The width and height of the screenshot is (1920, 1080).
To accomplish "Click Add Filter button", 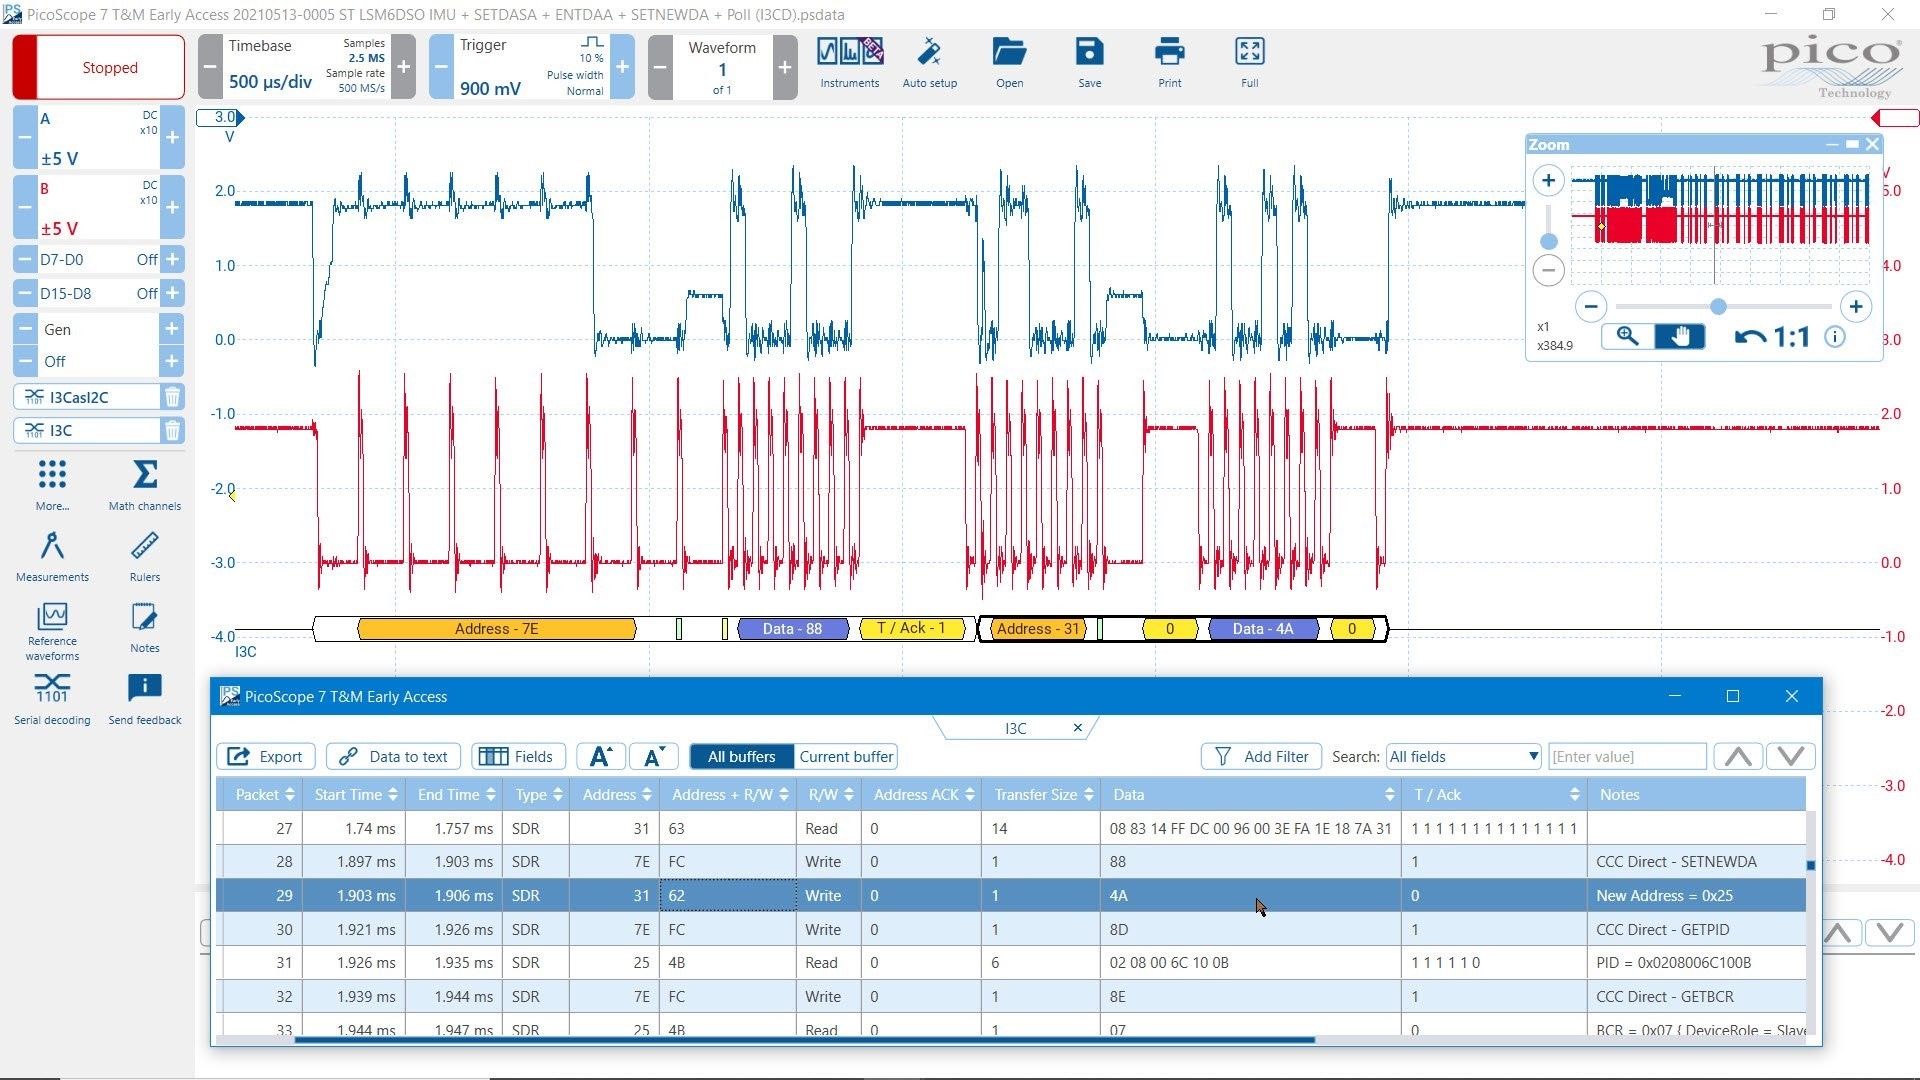I will 1261,757.
